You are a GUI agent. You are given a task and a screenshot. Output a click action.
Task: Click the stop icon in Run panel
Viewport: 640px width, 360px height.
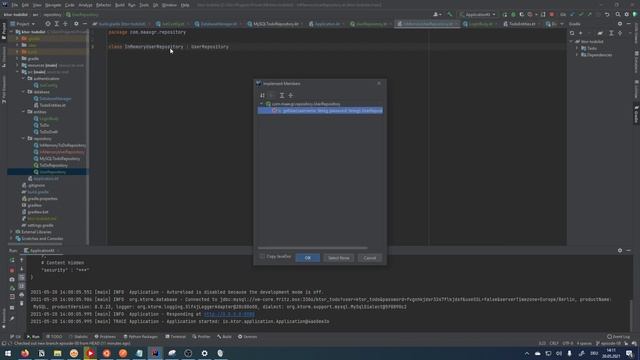(12, 270)
